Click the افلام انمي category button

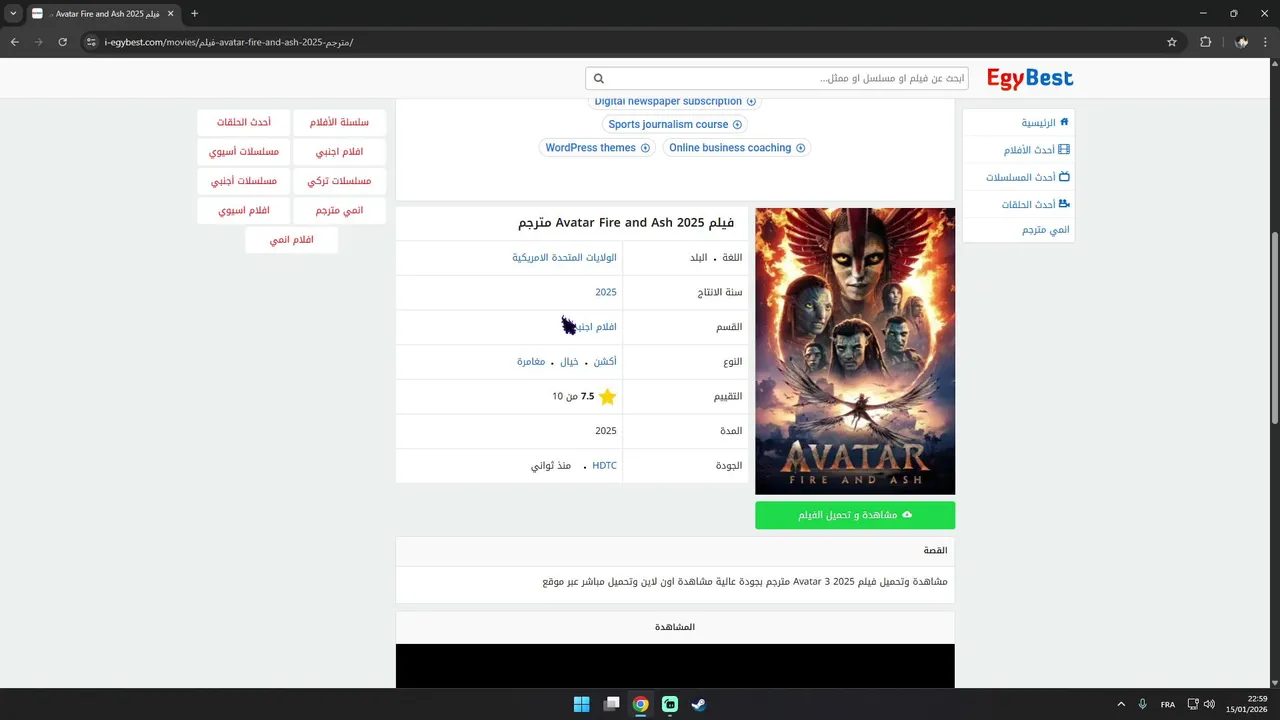tap(292, 240)
